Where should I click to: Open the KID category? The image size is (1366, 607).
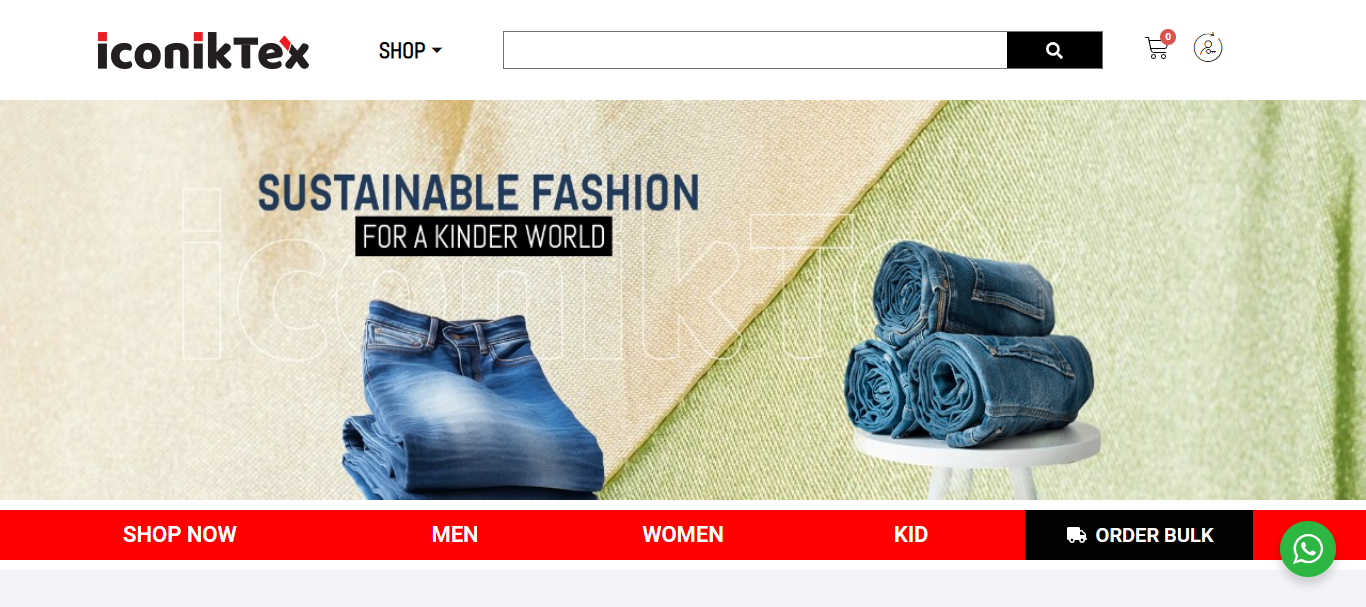click(x=911, y=535)
